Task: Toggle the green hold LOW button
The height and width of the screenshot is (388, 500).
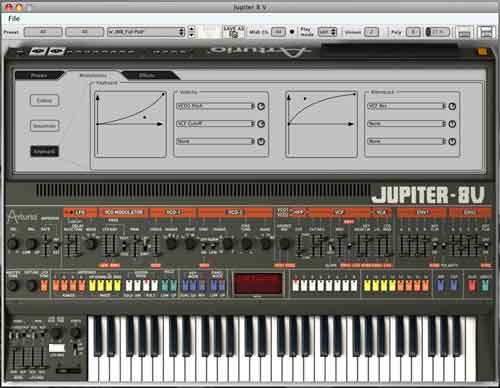Action: click(165, 285)
